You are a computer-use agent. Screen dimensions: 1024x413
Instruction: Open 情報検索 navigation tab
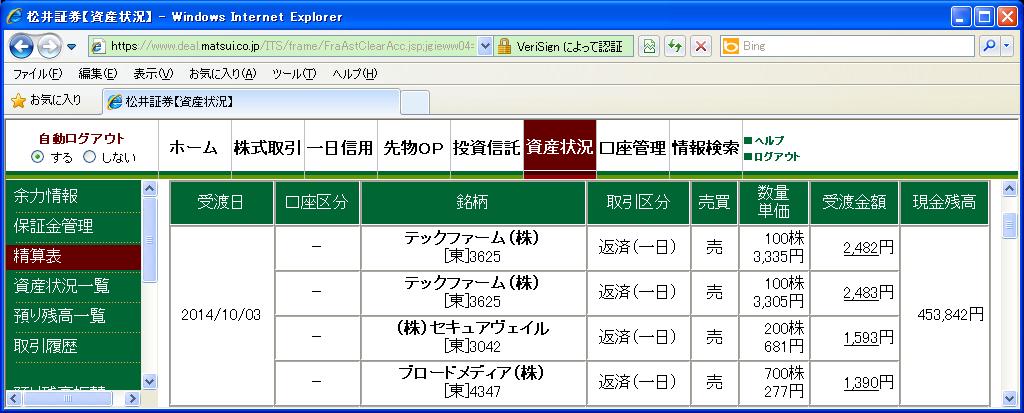(x=706, y=148)
